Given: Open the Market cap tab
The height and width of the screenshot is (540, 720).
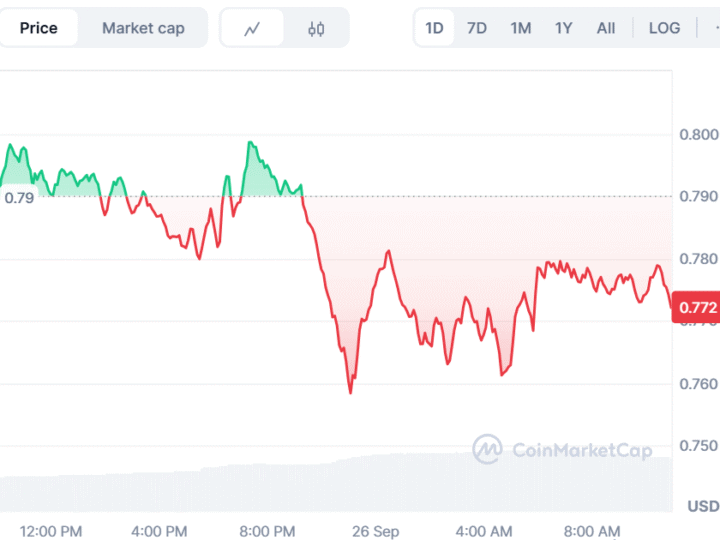Looking at the screenshot, I should click(143, 28).
